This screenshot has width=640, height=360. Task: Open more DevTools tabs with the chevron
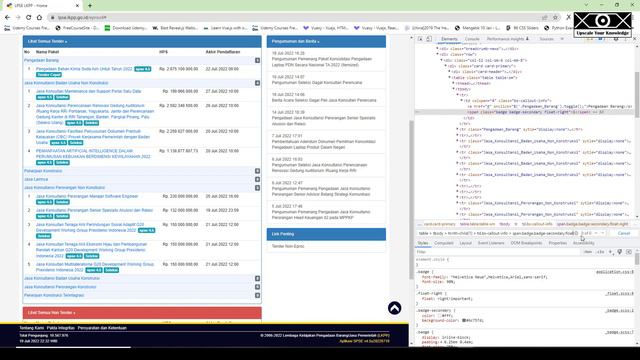(x=562, y=39)
